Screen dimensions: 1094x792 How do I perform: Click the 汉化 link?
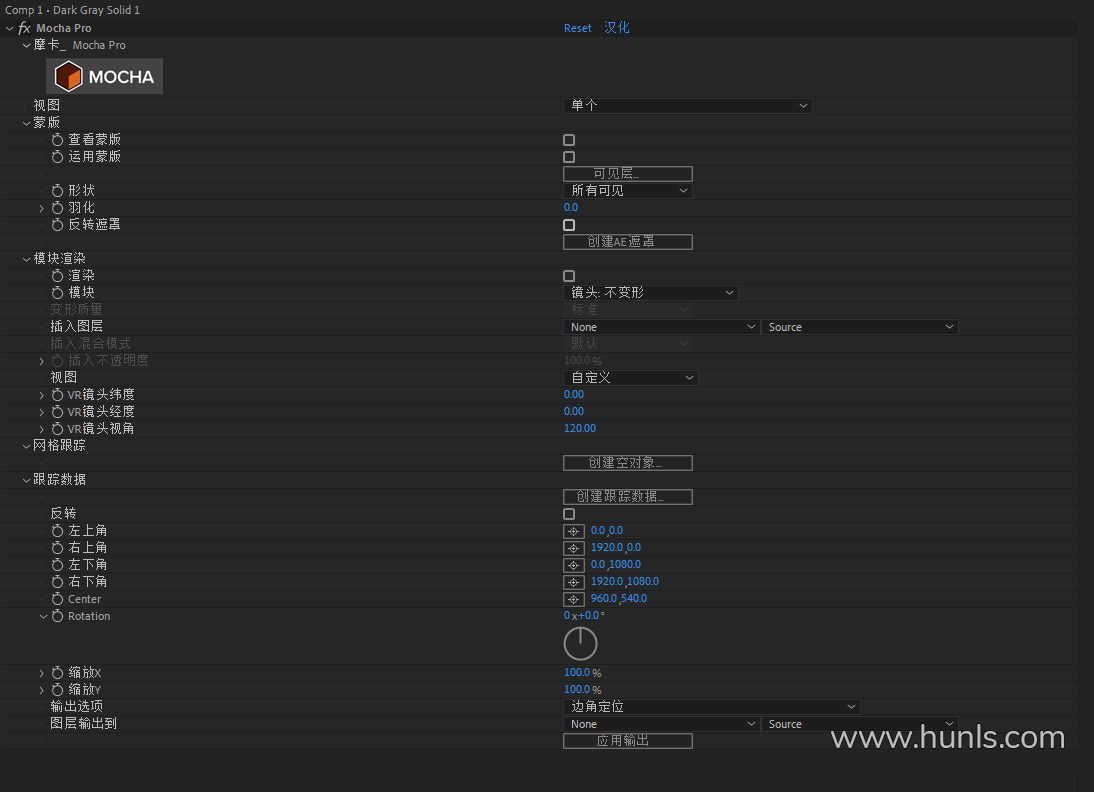point(617,27)
